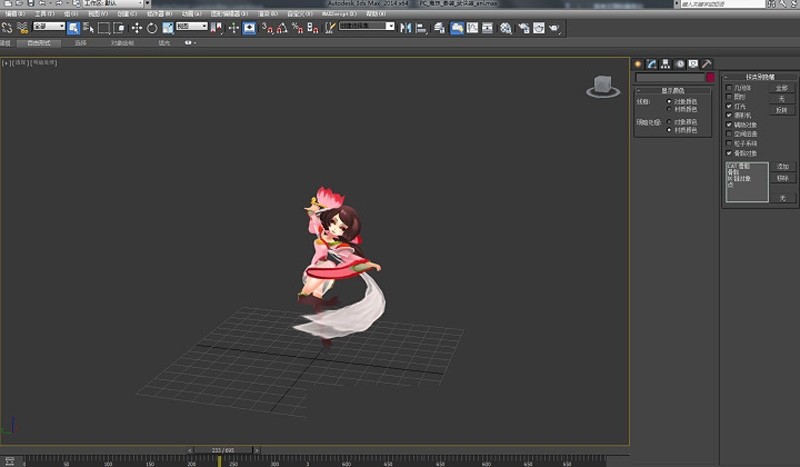800x467 pixels.
Task: Open the Curve Editor
Action: coord(472,28)
